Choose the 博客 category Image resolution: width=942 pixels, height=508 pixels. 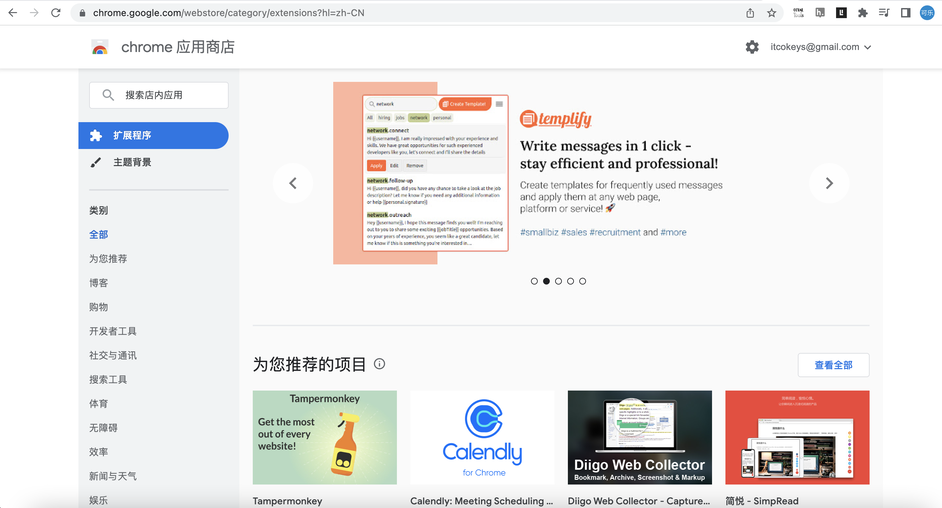click(x=99, y=283)
